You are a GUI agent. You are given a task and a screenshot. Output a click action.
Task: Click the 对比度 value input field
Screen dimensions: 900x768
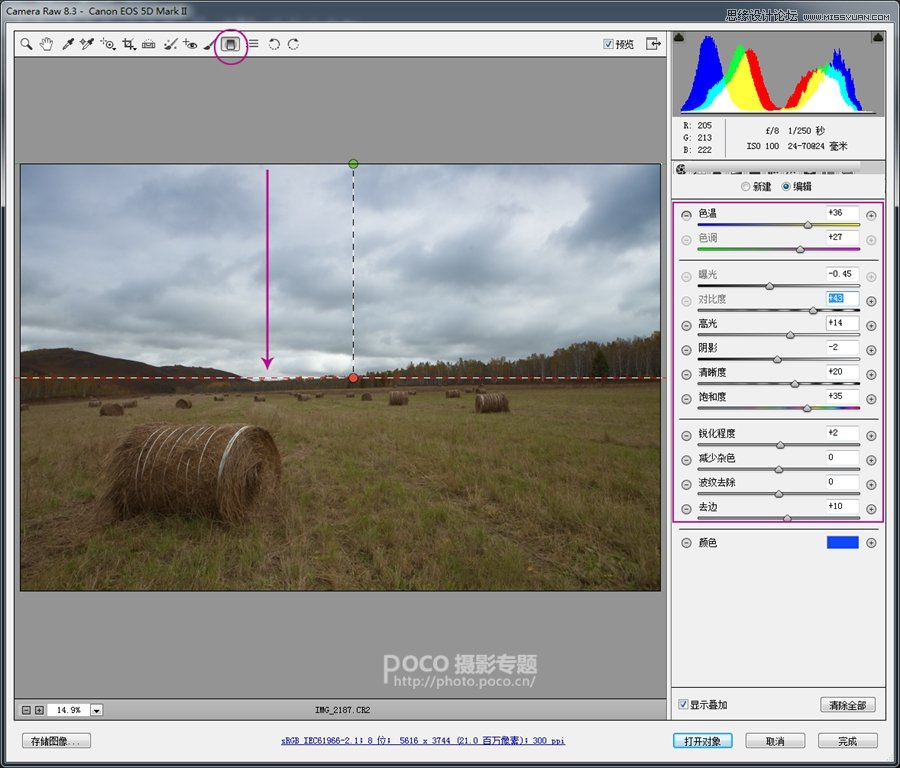[x=842, y=299]
